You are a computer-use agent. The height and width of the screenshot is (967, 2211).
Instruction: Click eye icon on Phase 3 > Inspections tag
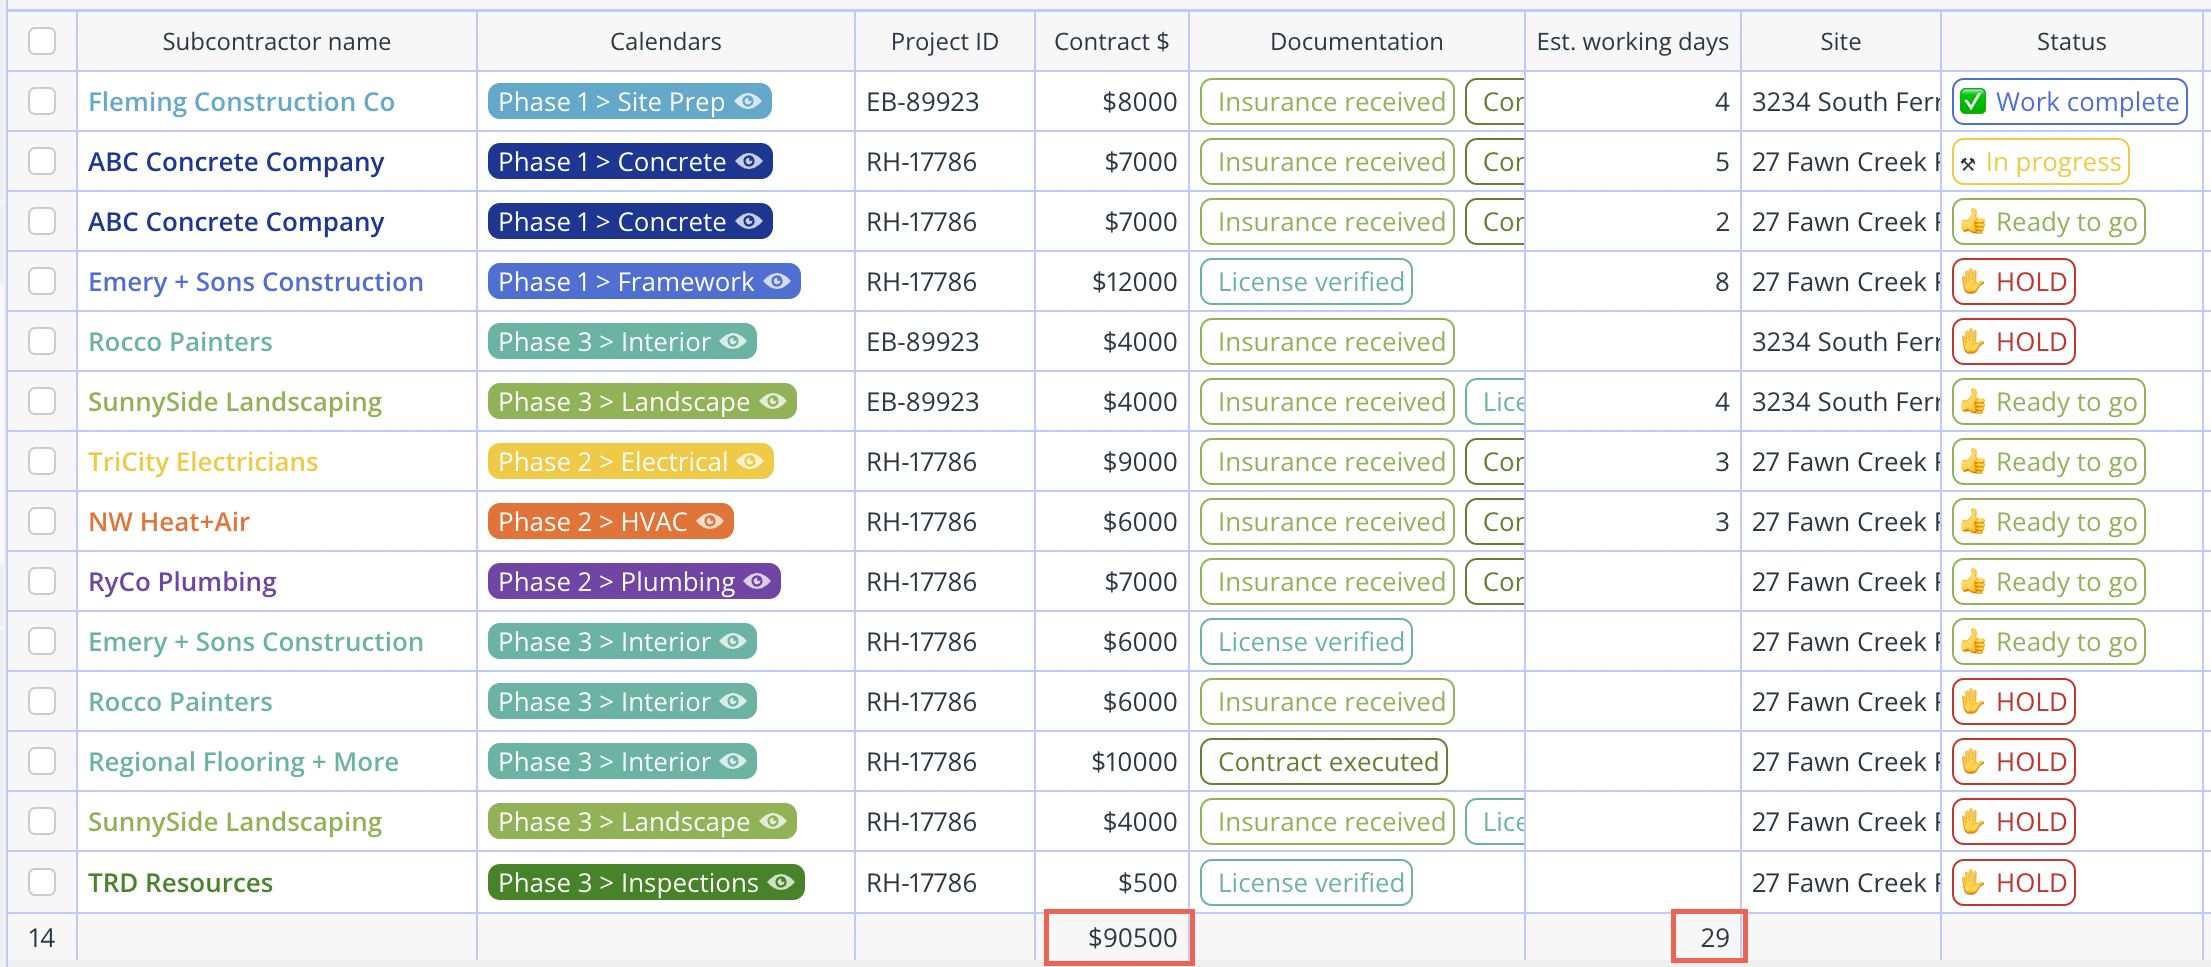781,882
